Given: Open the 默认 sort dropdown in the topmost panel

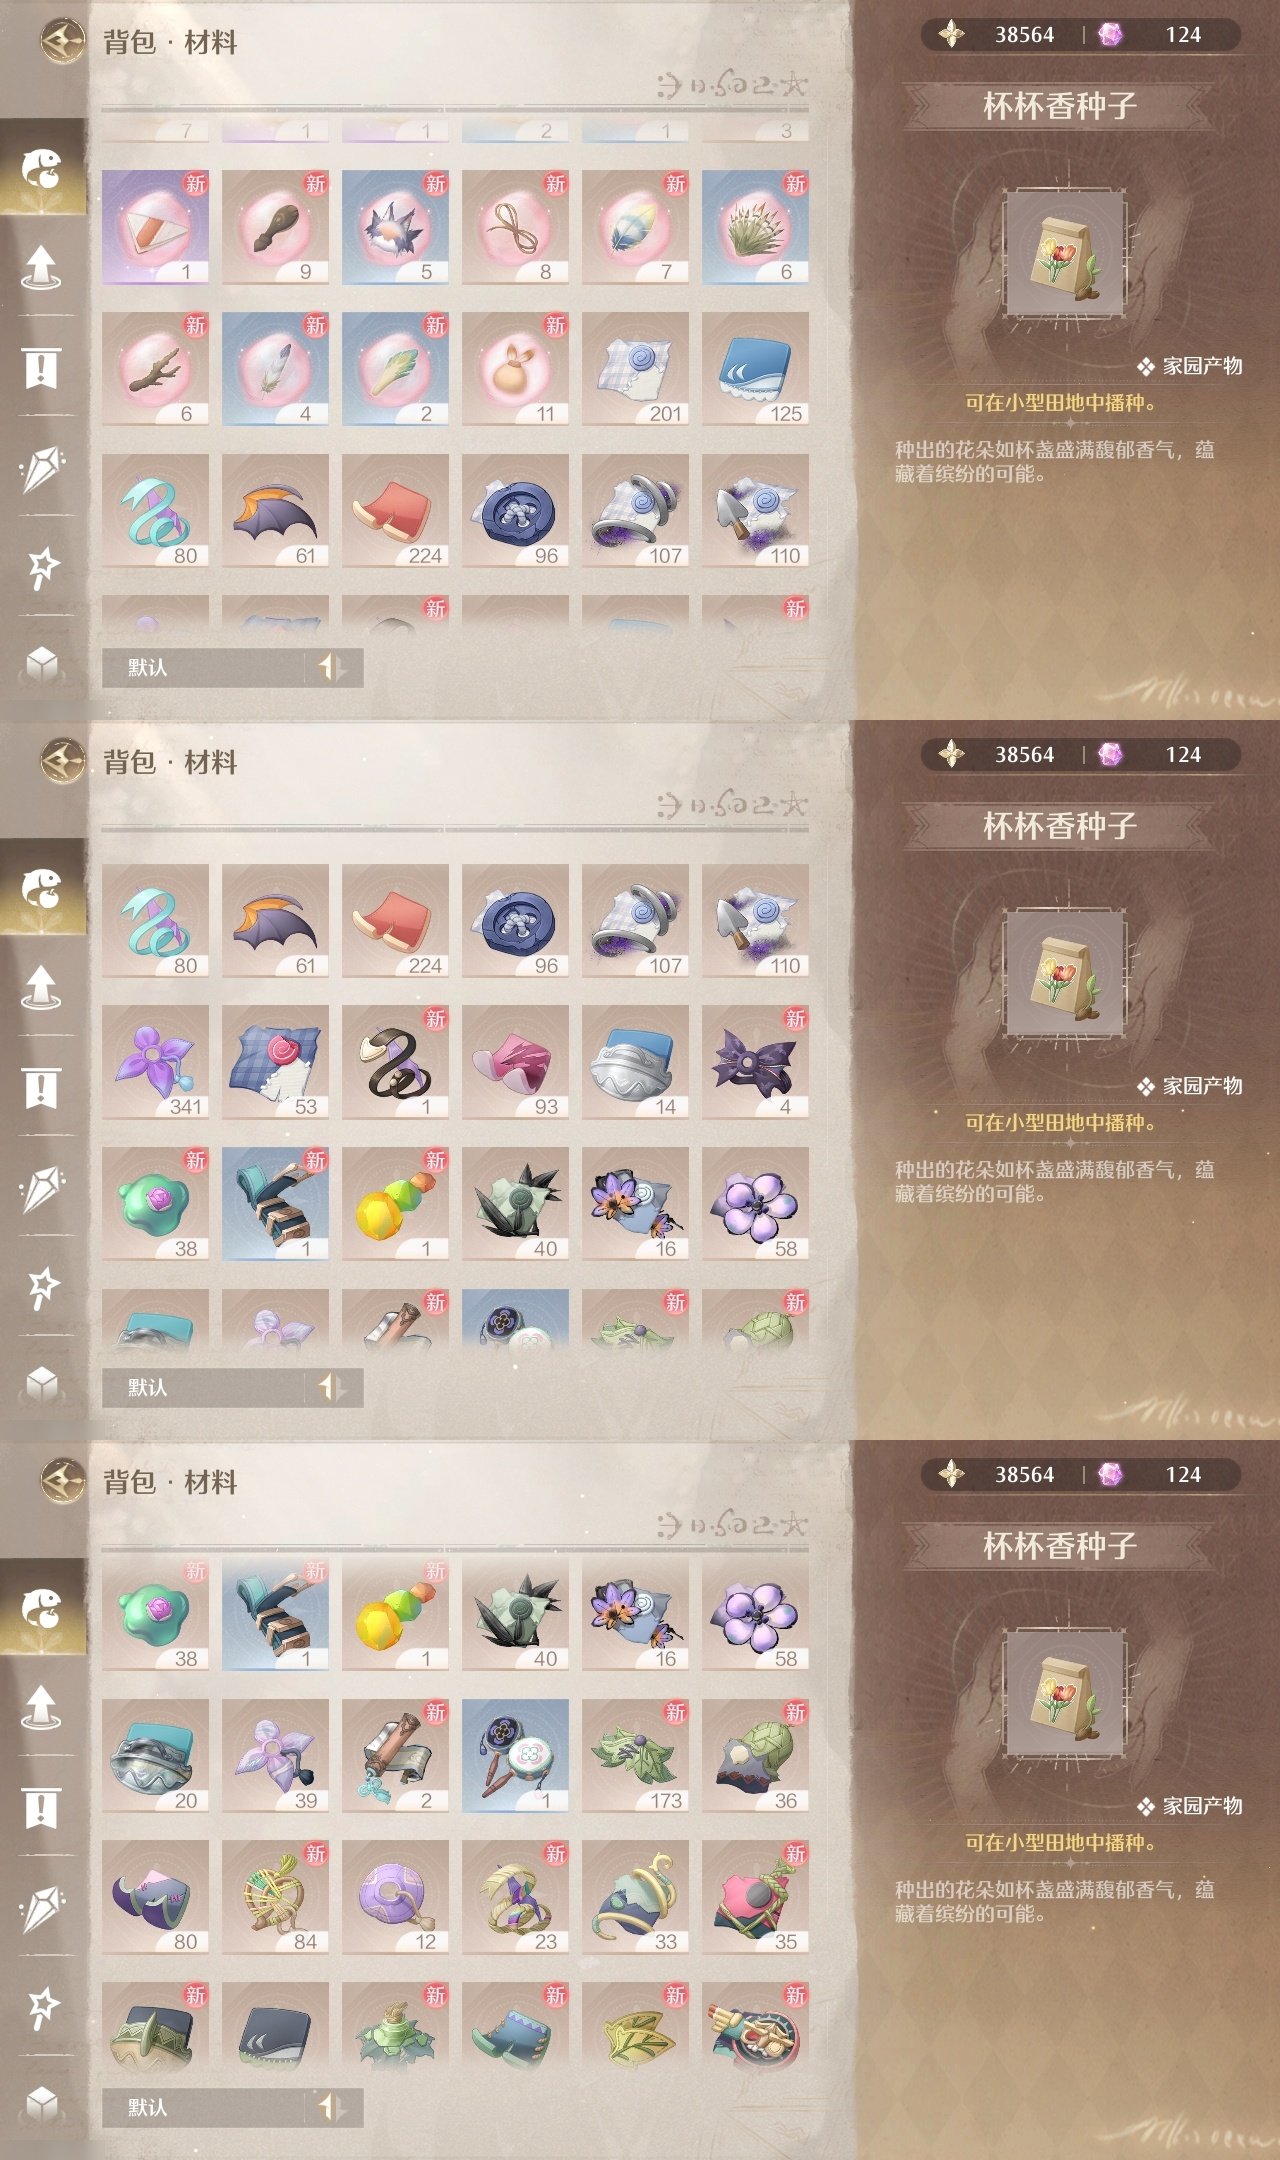Looking at the screenshot, I should 203,667.
